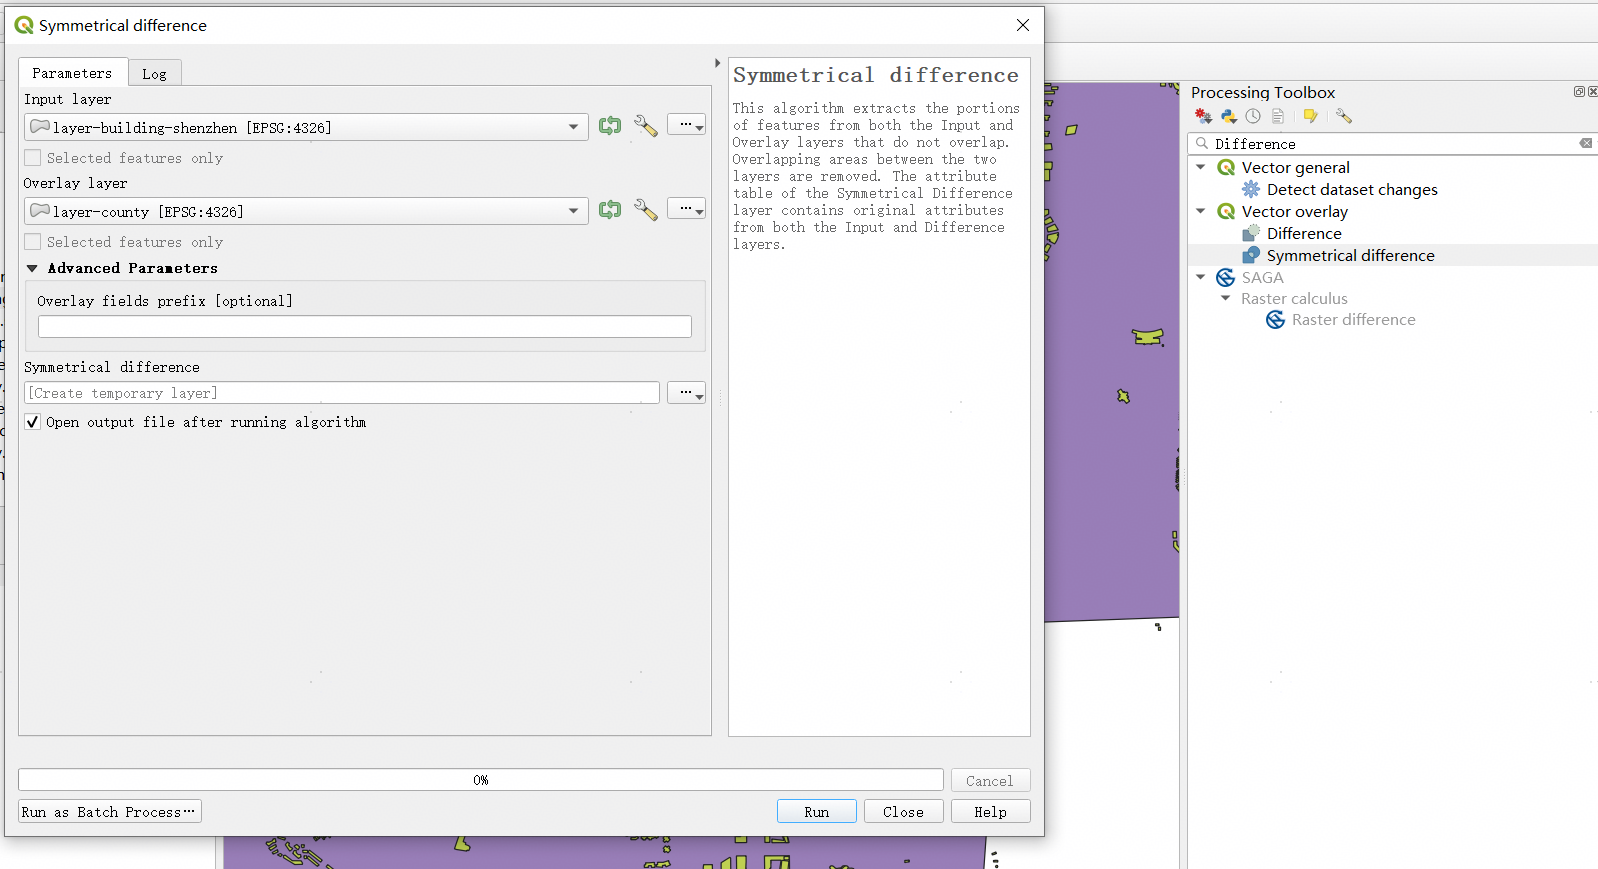The width and height of the screenshot is (1598, 869).
Task: Open Python Scripts menu in Processing Toolbox
Action: coord(1229,117)
